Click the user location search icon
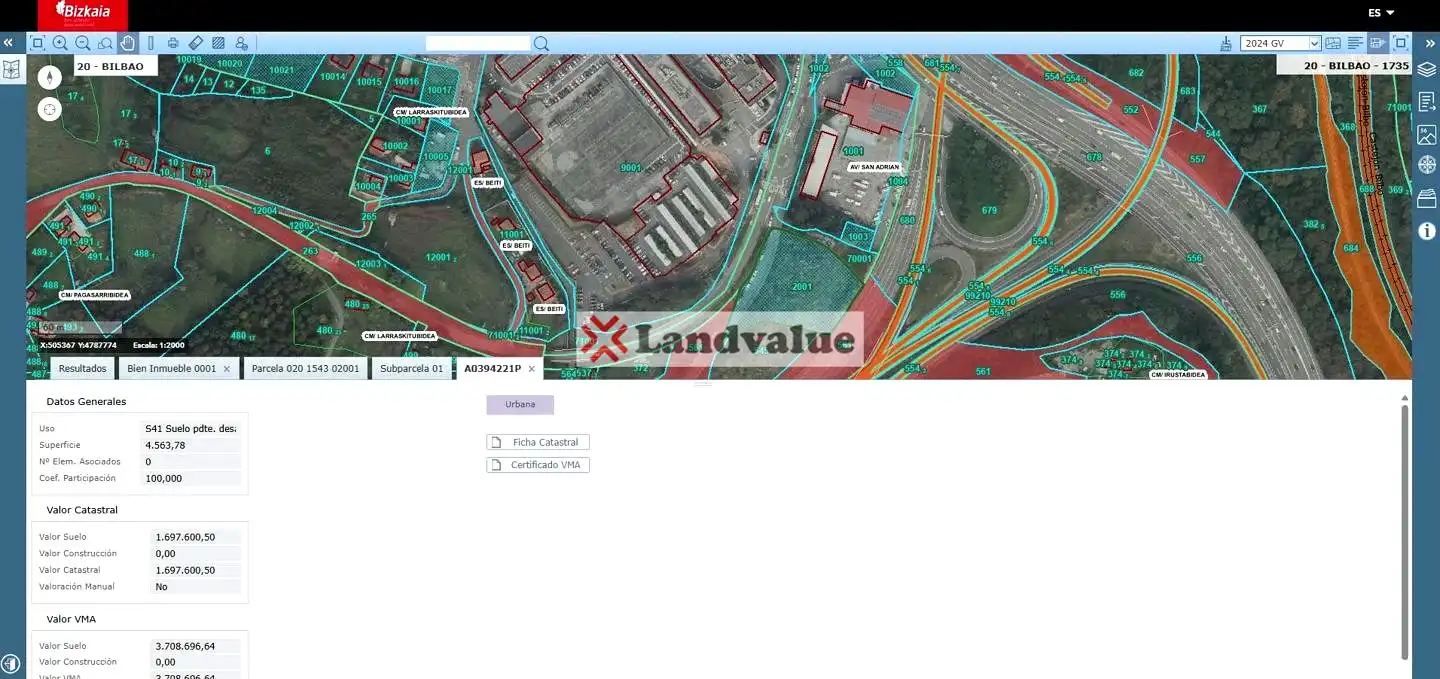Screen dimensions: 1440x679 click(x=241, y=43)
